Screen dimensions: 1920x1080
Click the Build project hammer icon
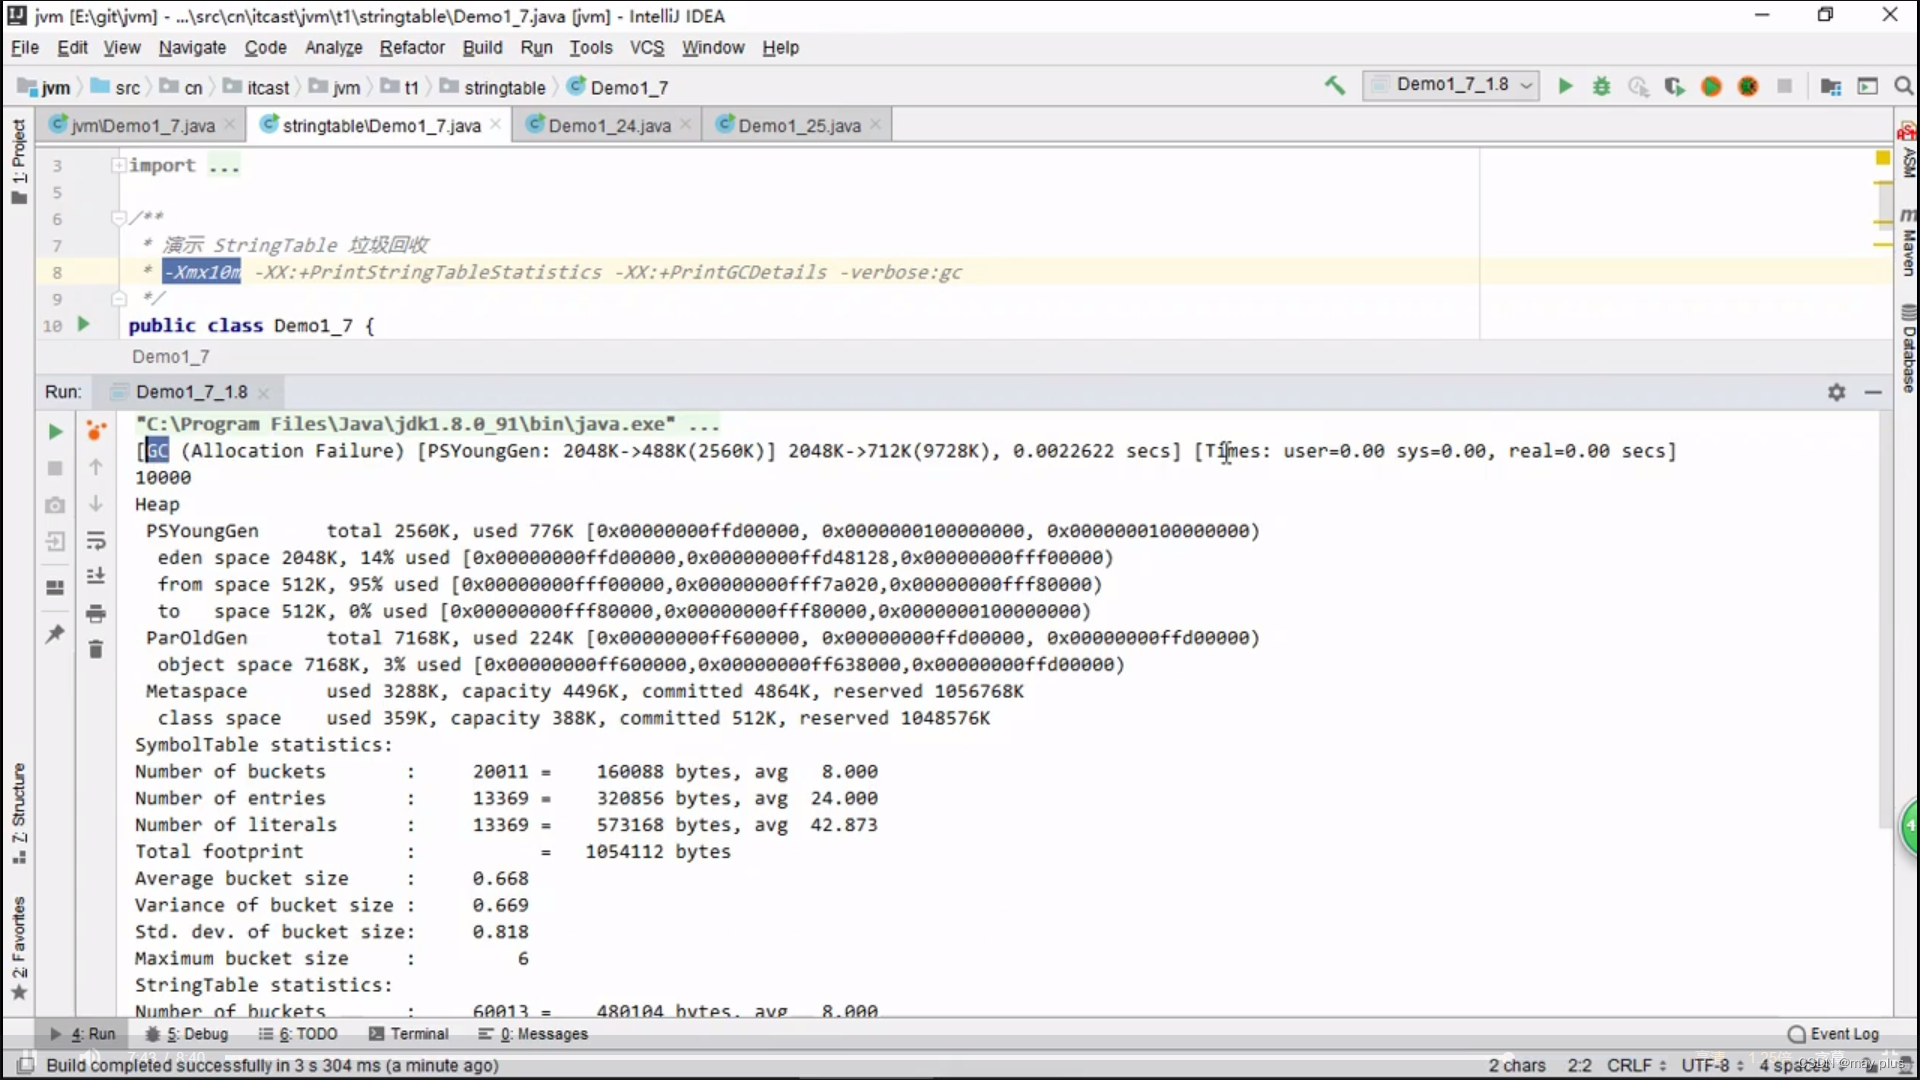[x=1334, y=86]
